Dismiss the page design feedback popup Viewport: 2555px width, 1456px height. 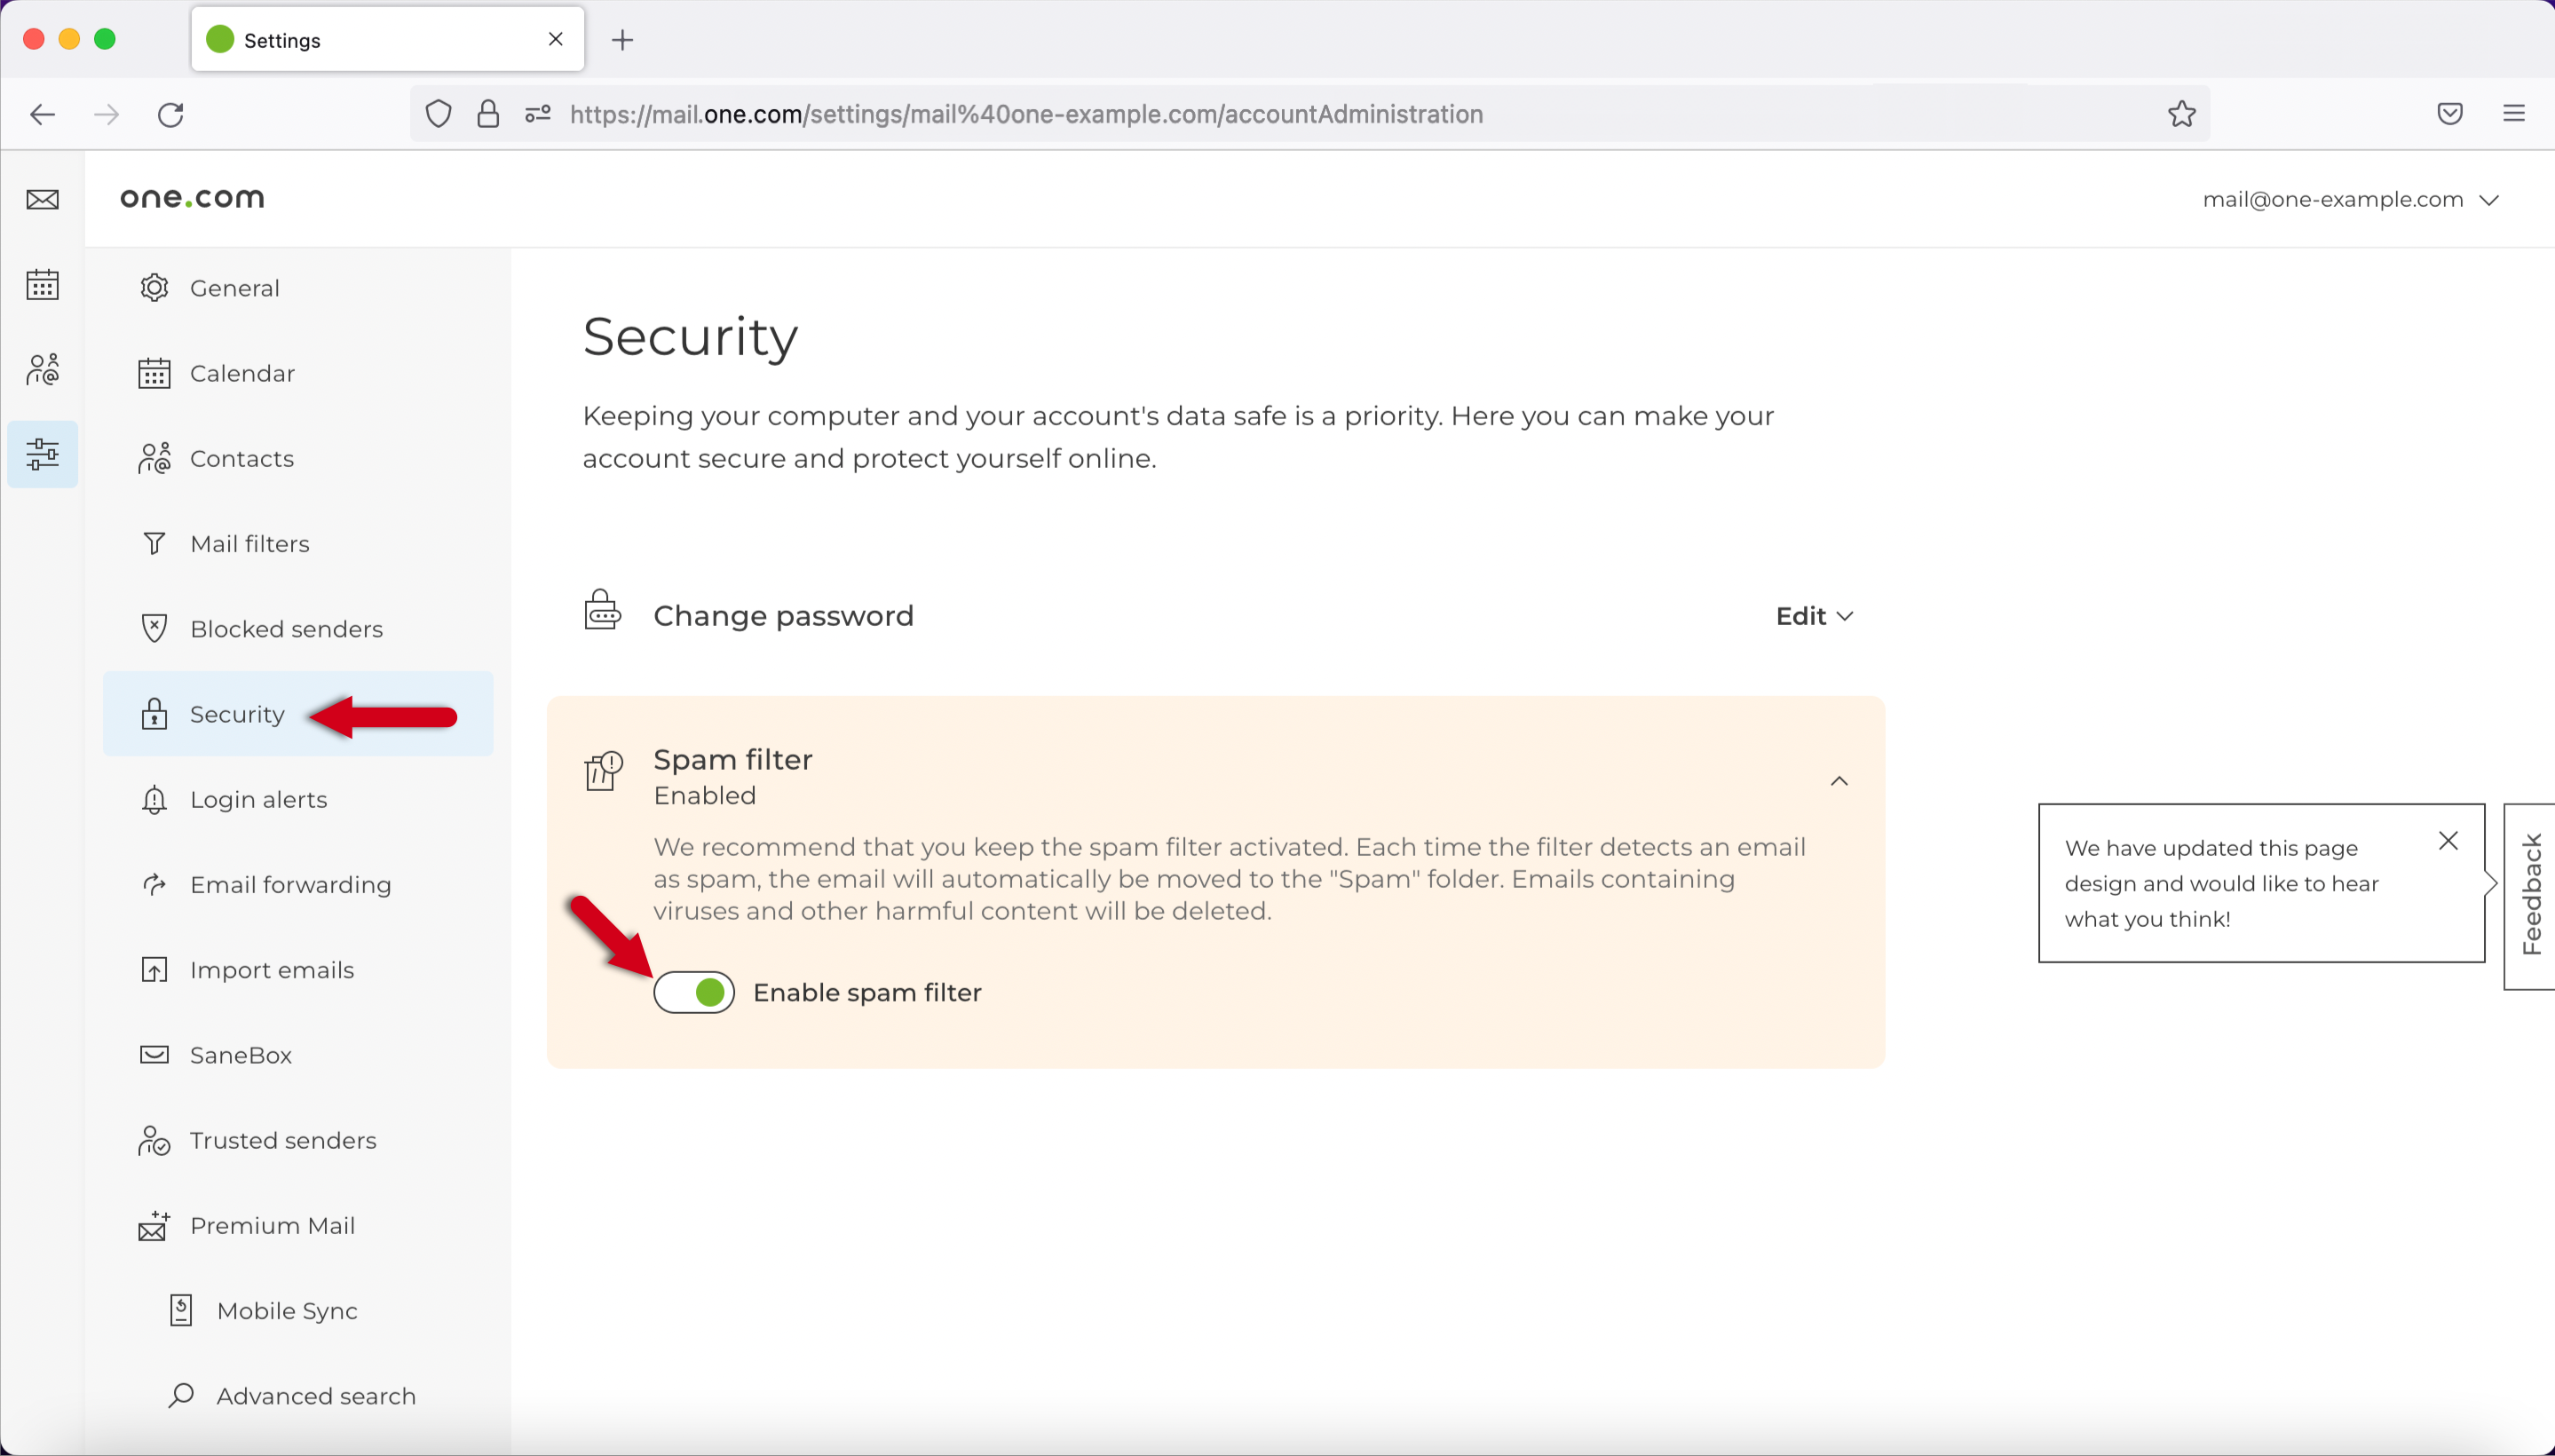(2447, 840)
